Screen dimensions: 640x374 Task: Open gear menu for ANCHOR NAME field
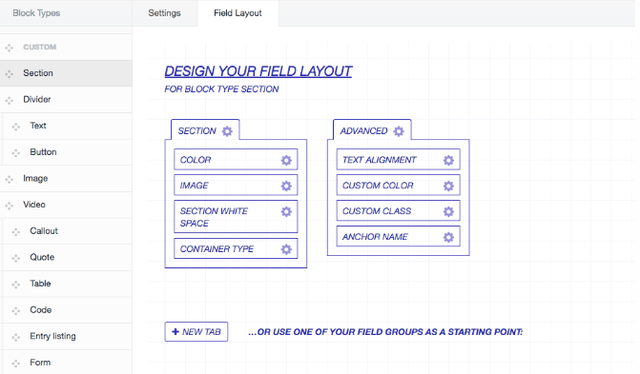coord(449,237)
